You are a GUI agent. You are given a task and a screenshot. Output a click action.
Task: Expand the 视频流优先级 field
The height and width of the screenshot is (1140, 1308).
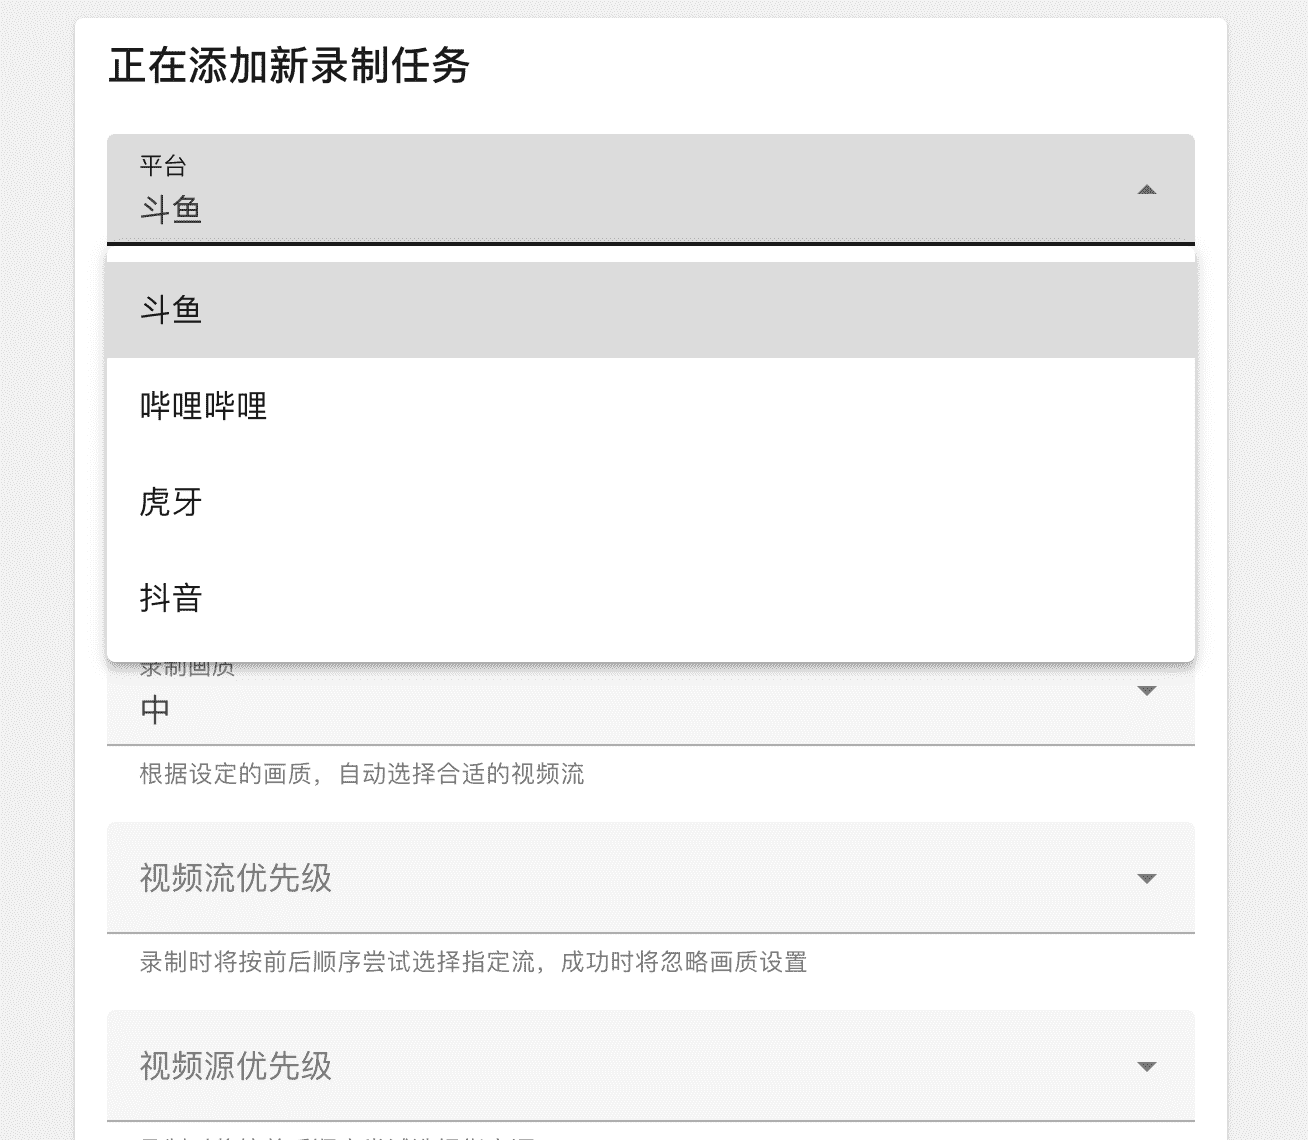coord(650,878)
